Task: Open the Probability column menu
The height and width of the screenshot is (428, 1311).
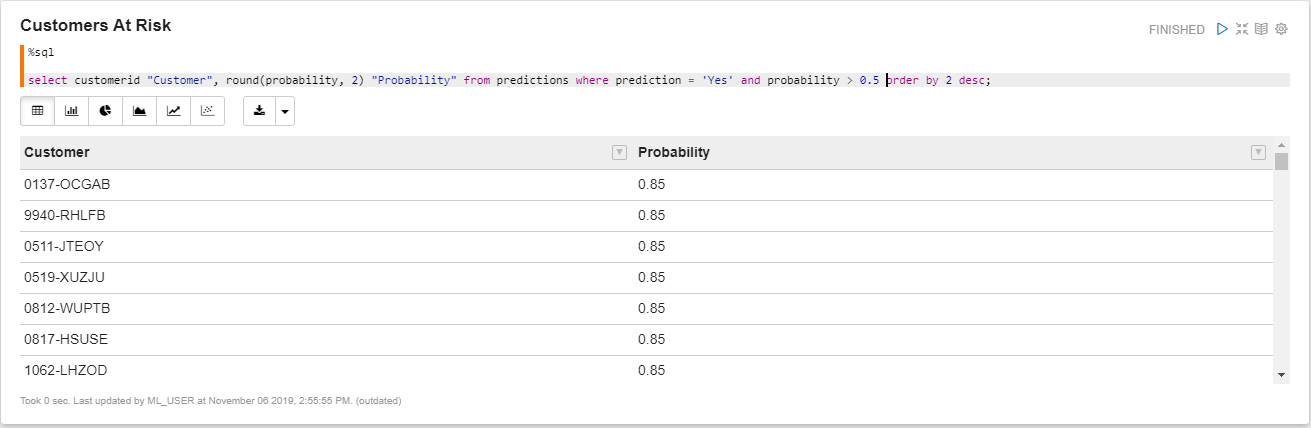Action: 1259,152
